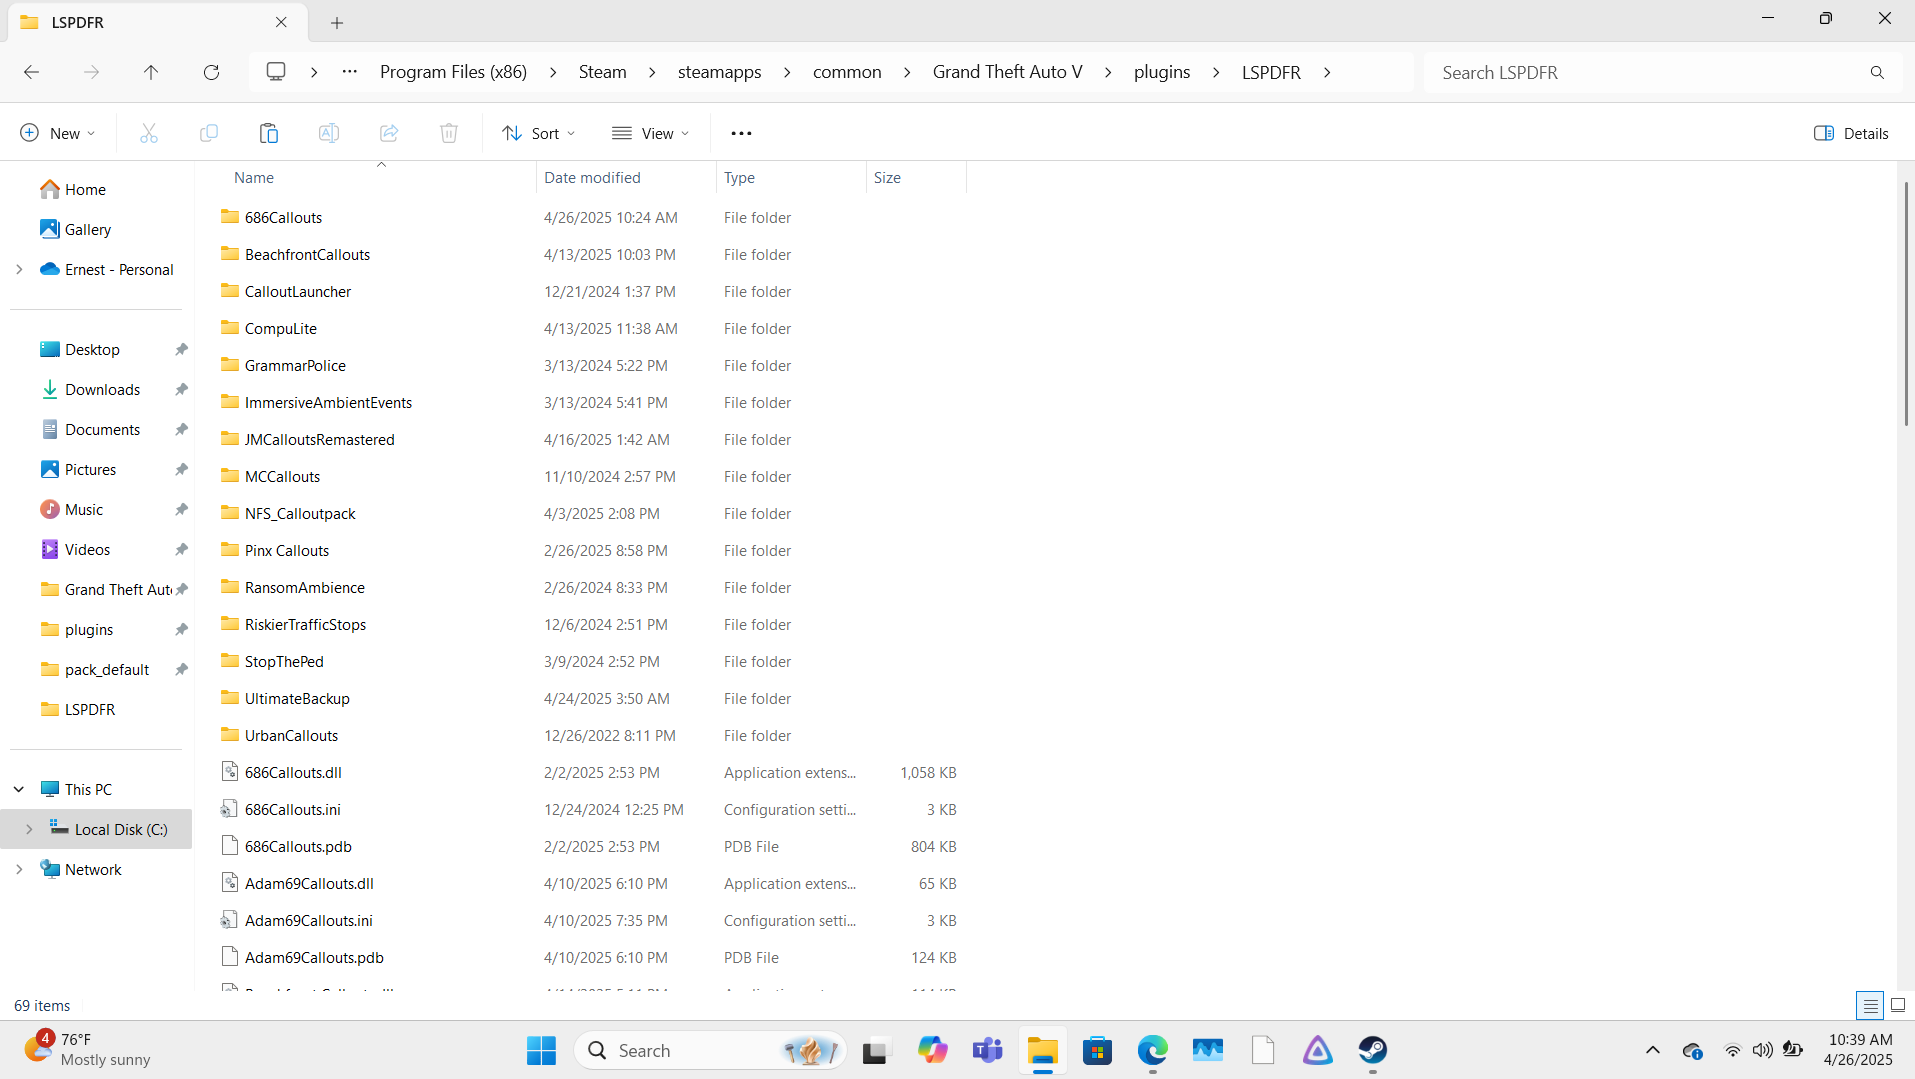Navigate to Grand Theft Auto V breadcrumb
Screen dimensions: 1915x1079
point(1007,72)
